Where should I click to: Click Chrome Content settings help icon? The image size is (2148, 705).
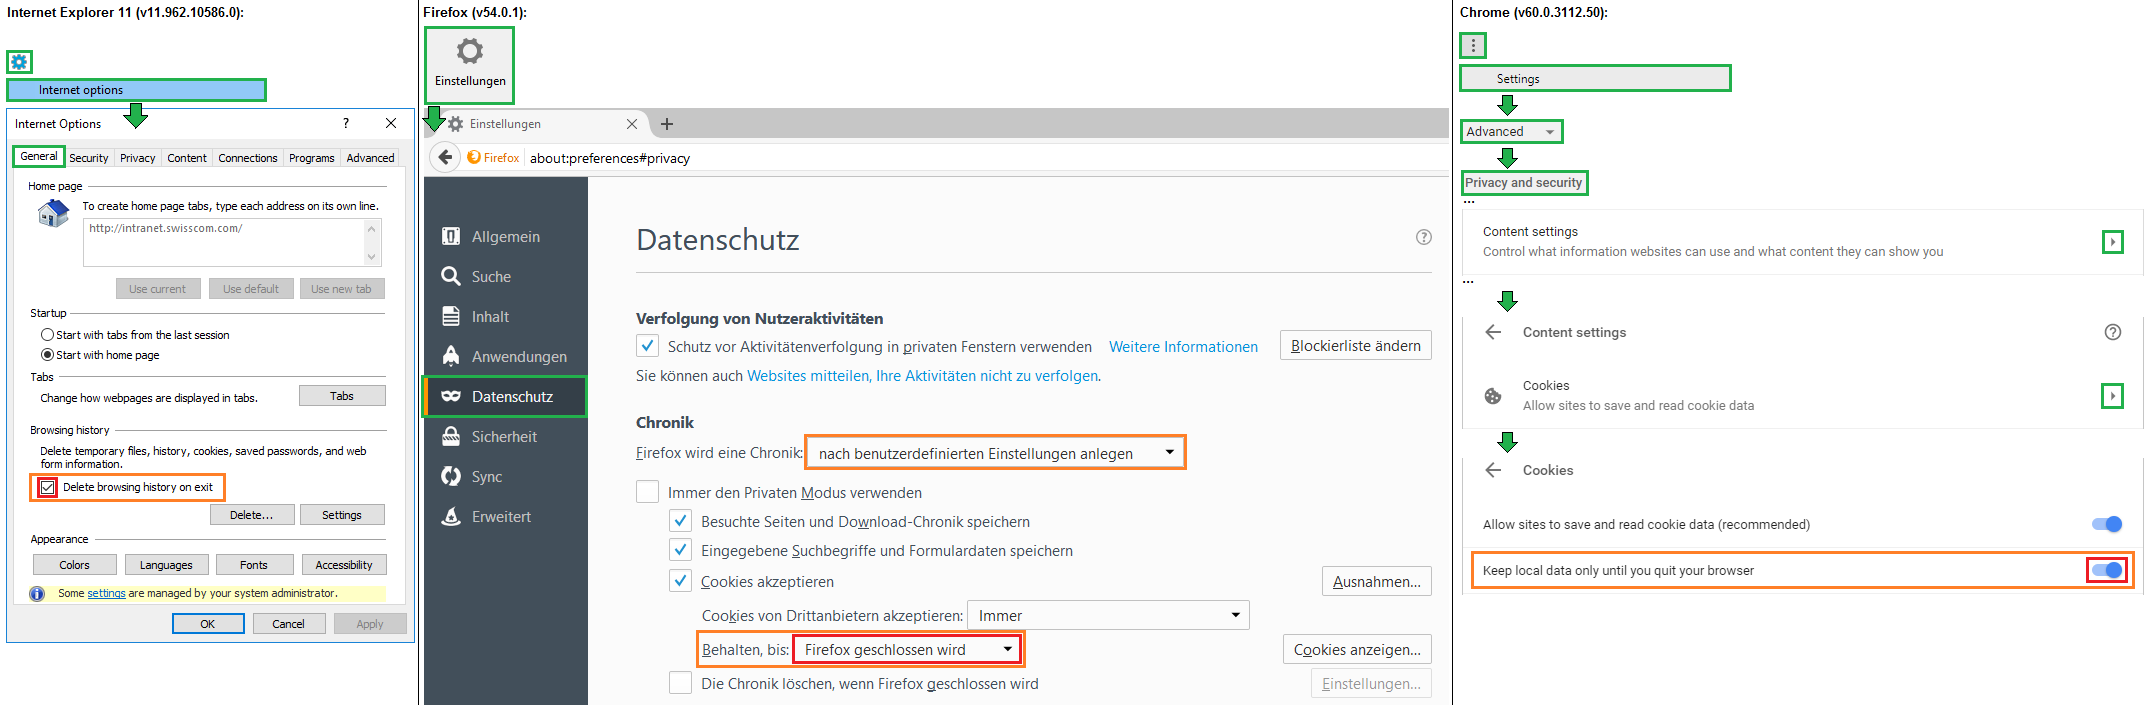click(2112, 332)
